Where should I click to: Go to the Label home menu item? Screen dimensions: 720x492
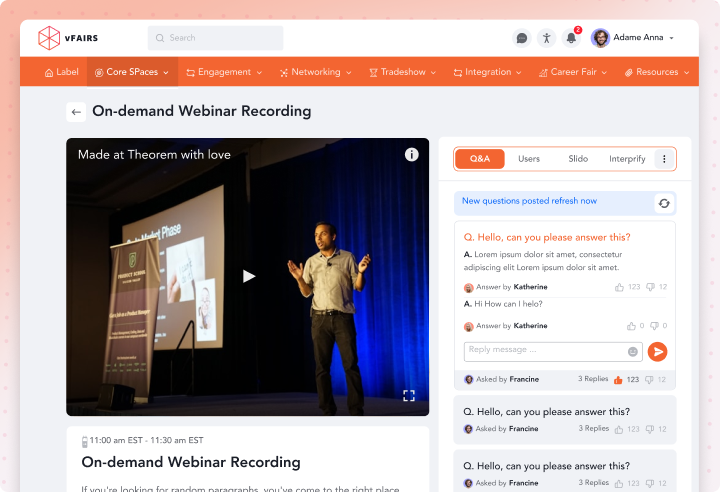coord(62,72)
